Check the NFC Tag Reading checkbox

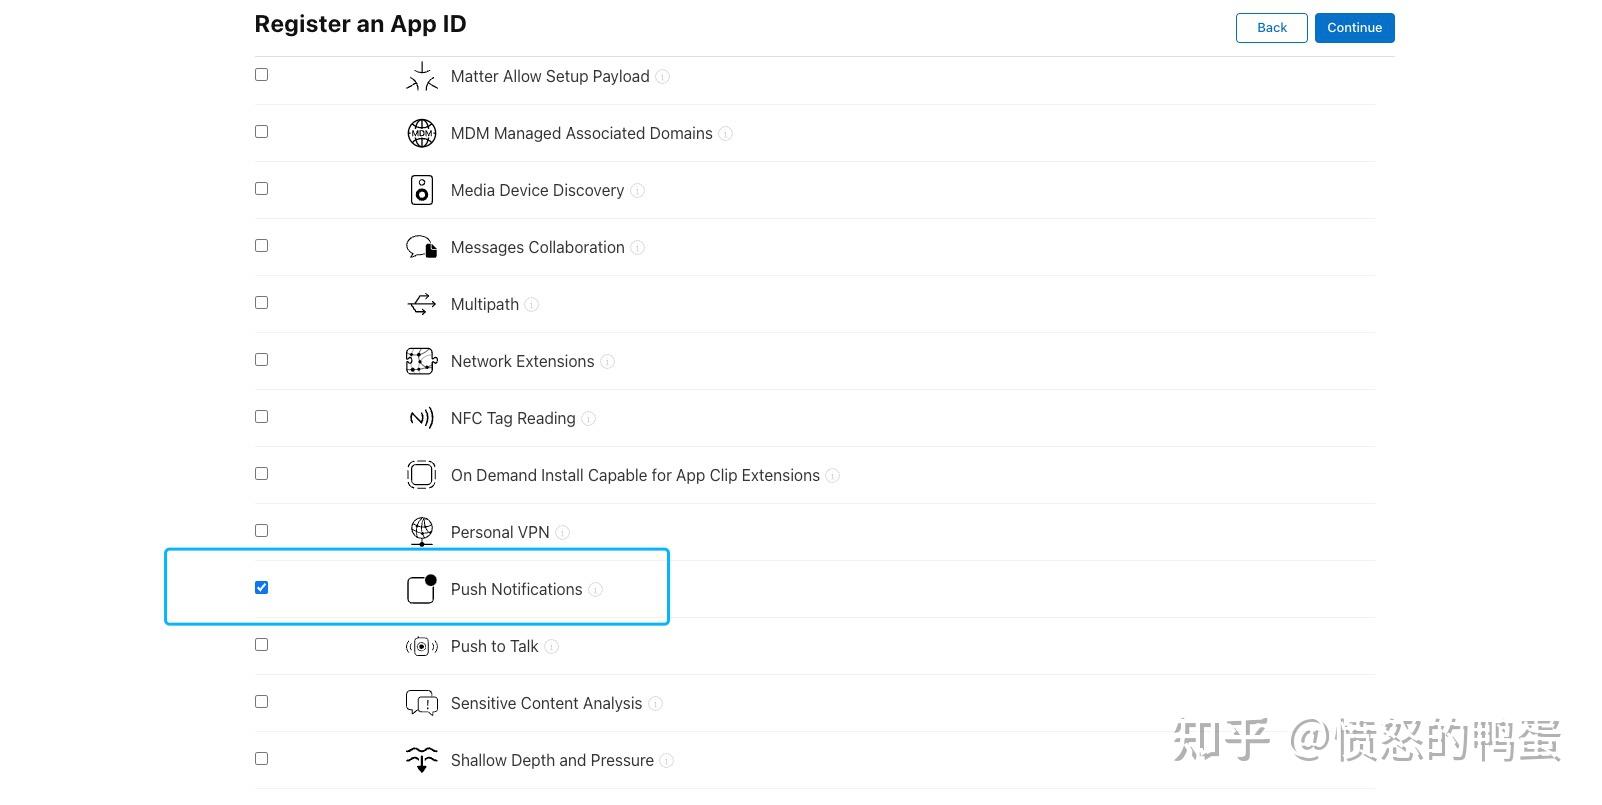pyautogui.click(x=262, y=417)
